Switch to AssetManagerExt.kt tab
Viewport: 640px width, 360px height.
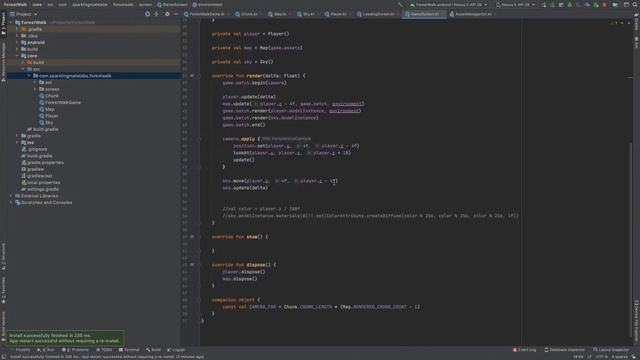click(473, 14)
